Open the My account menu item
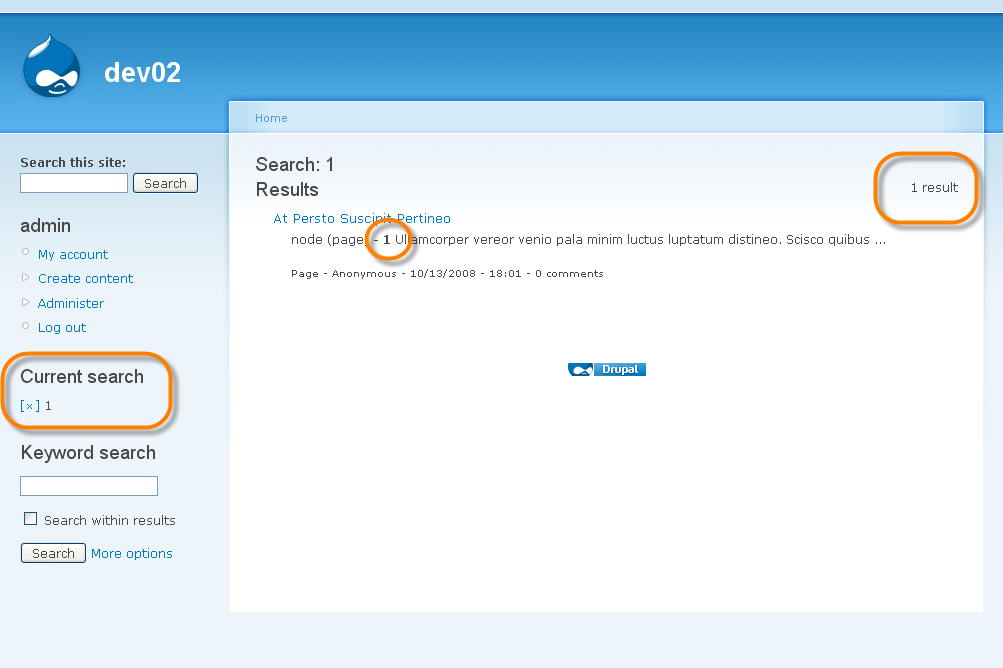 pos(73,255)
